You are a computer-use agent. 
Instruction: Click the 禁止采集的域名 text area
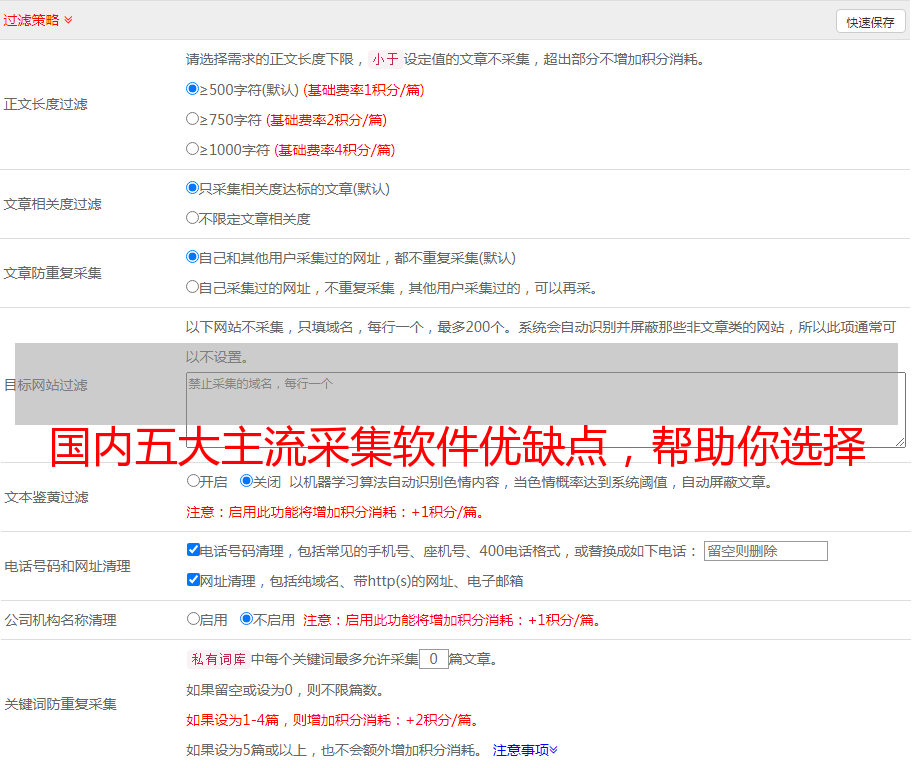pyautogui.click(x=545, y=409)
